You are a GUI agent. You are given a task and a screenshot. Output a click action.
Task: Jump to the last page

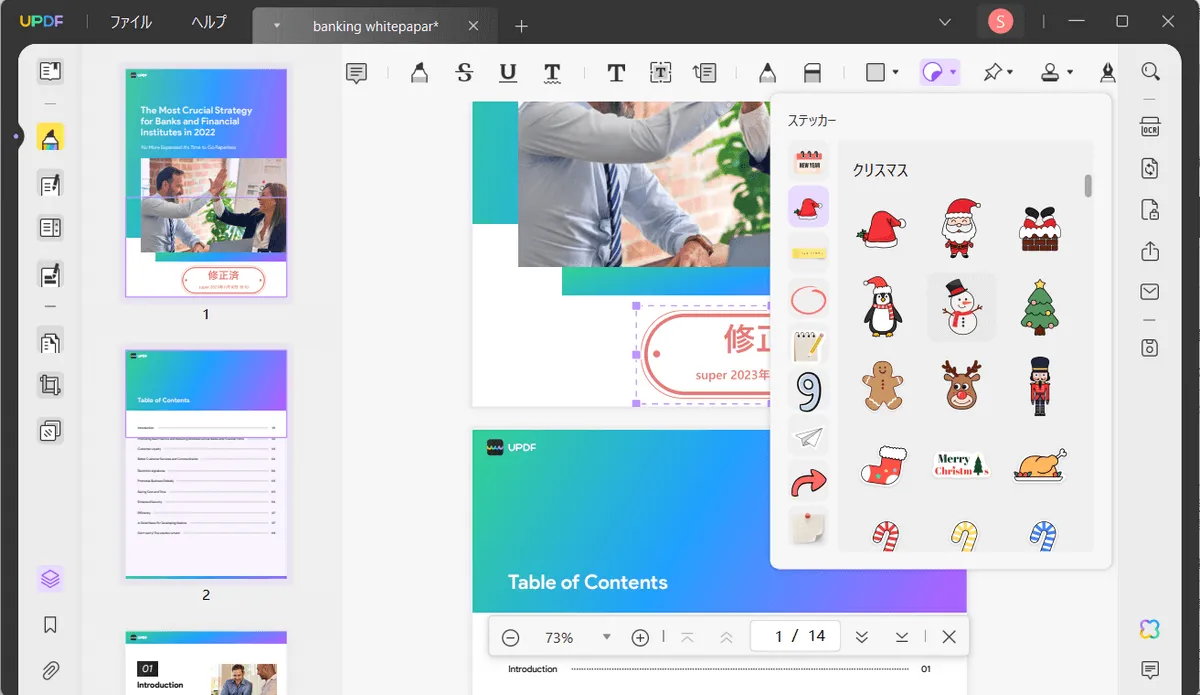point(902,637)
